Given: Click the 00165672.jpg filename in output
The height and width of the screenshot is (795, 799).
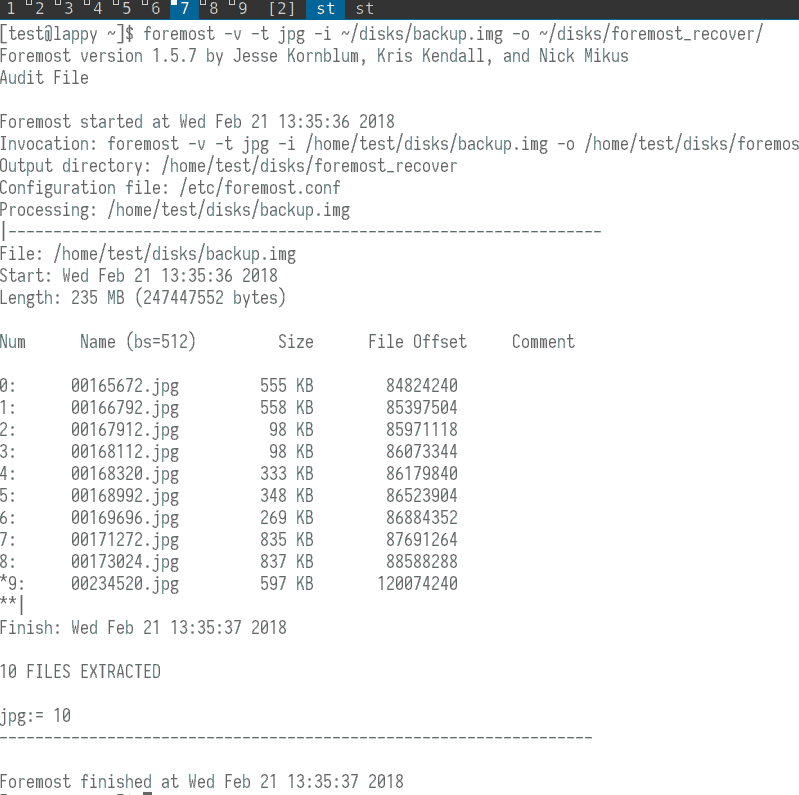Looking at the screenshot, I should tap(125, 385).
